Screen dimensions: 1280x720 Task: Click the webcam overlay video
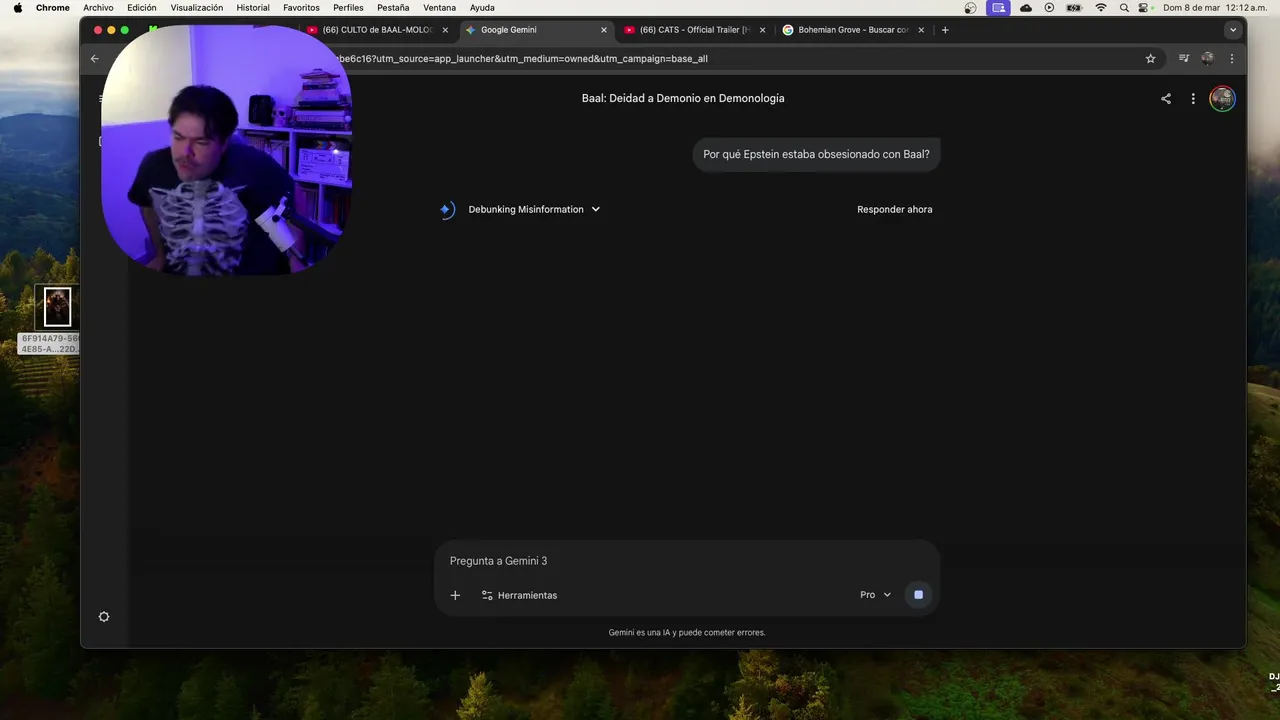pos(226,150)
